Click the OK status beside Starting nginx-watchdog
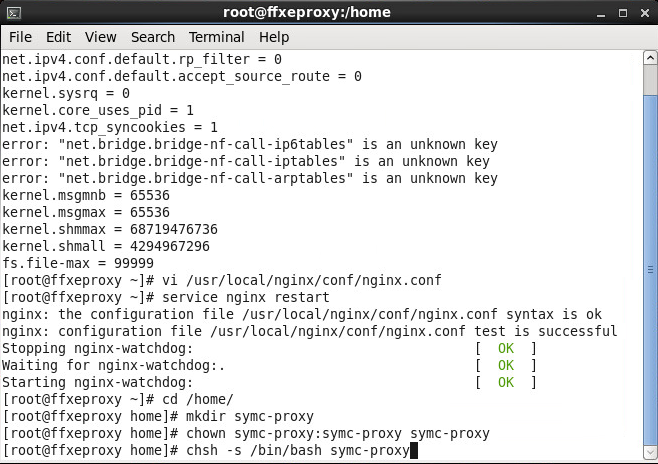Image resolution: width=658 pixels, height=464 pixels. (x=505, y=382)
